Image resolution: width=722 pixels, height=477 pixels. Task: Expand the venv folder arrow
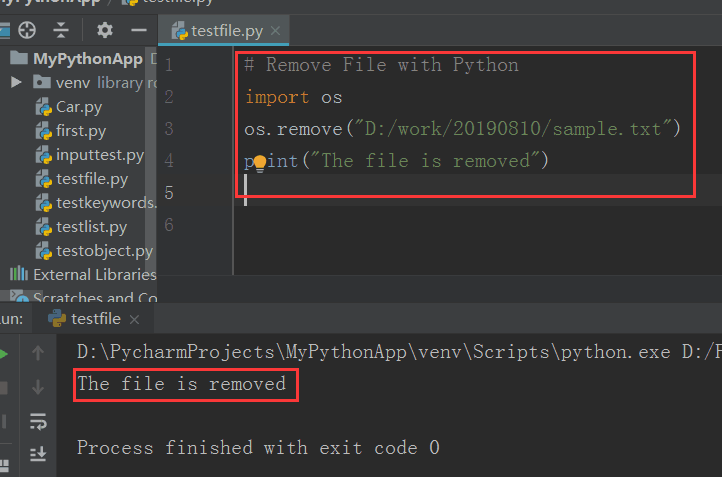point(16,82)
